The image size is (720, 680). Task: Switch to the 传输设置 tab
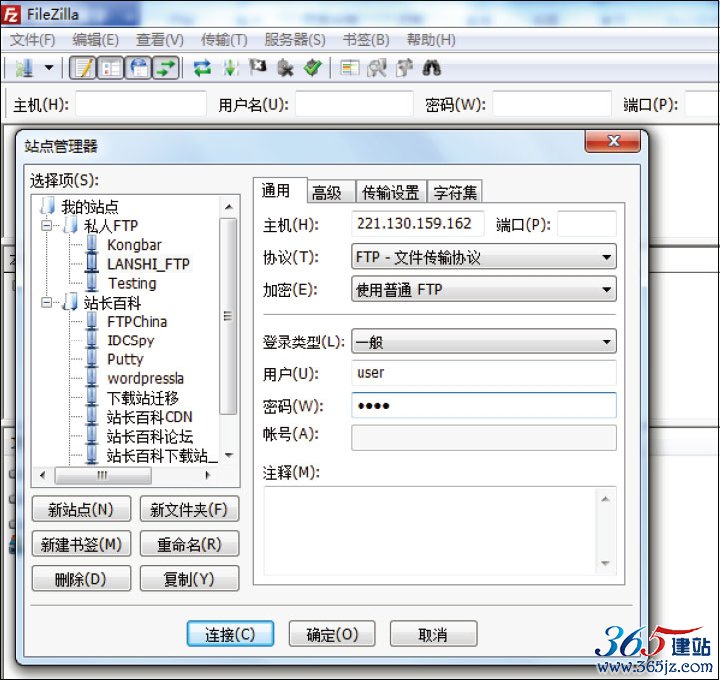pyautogui.click(x=391, y=192)
